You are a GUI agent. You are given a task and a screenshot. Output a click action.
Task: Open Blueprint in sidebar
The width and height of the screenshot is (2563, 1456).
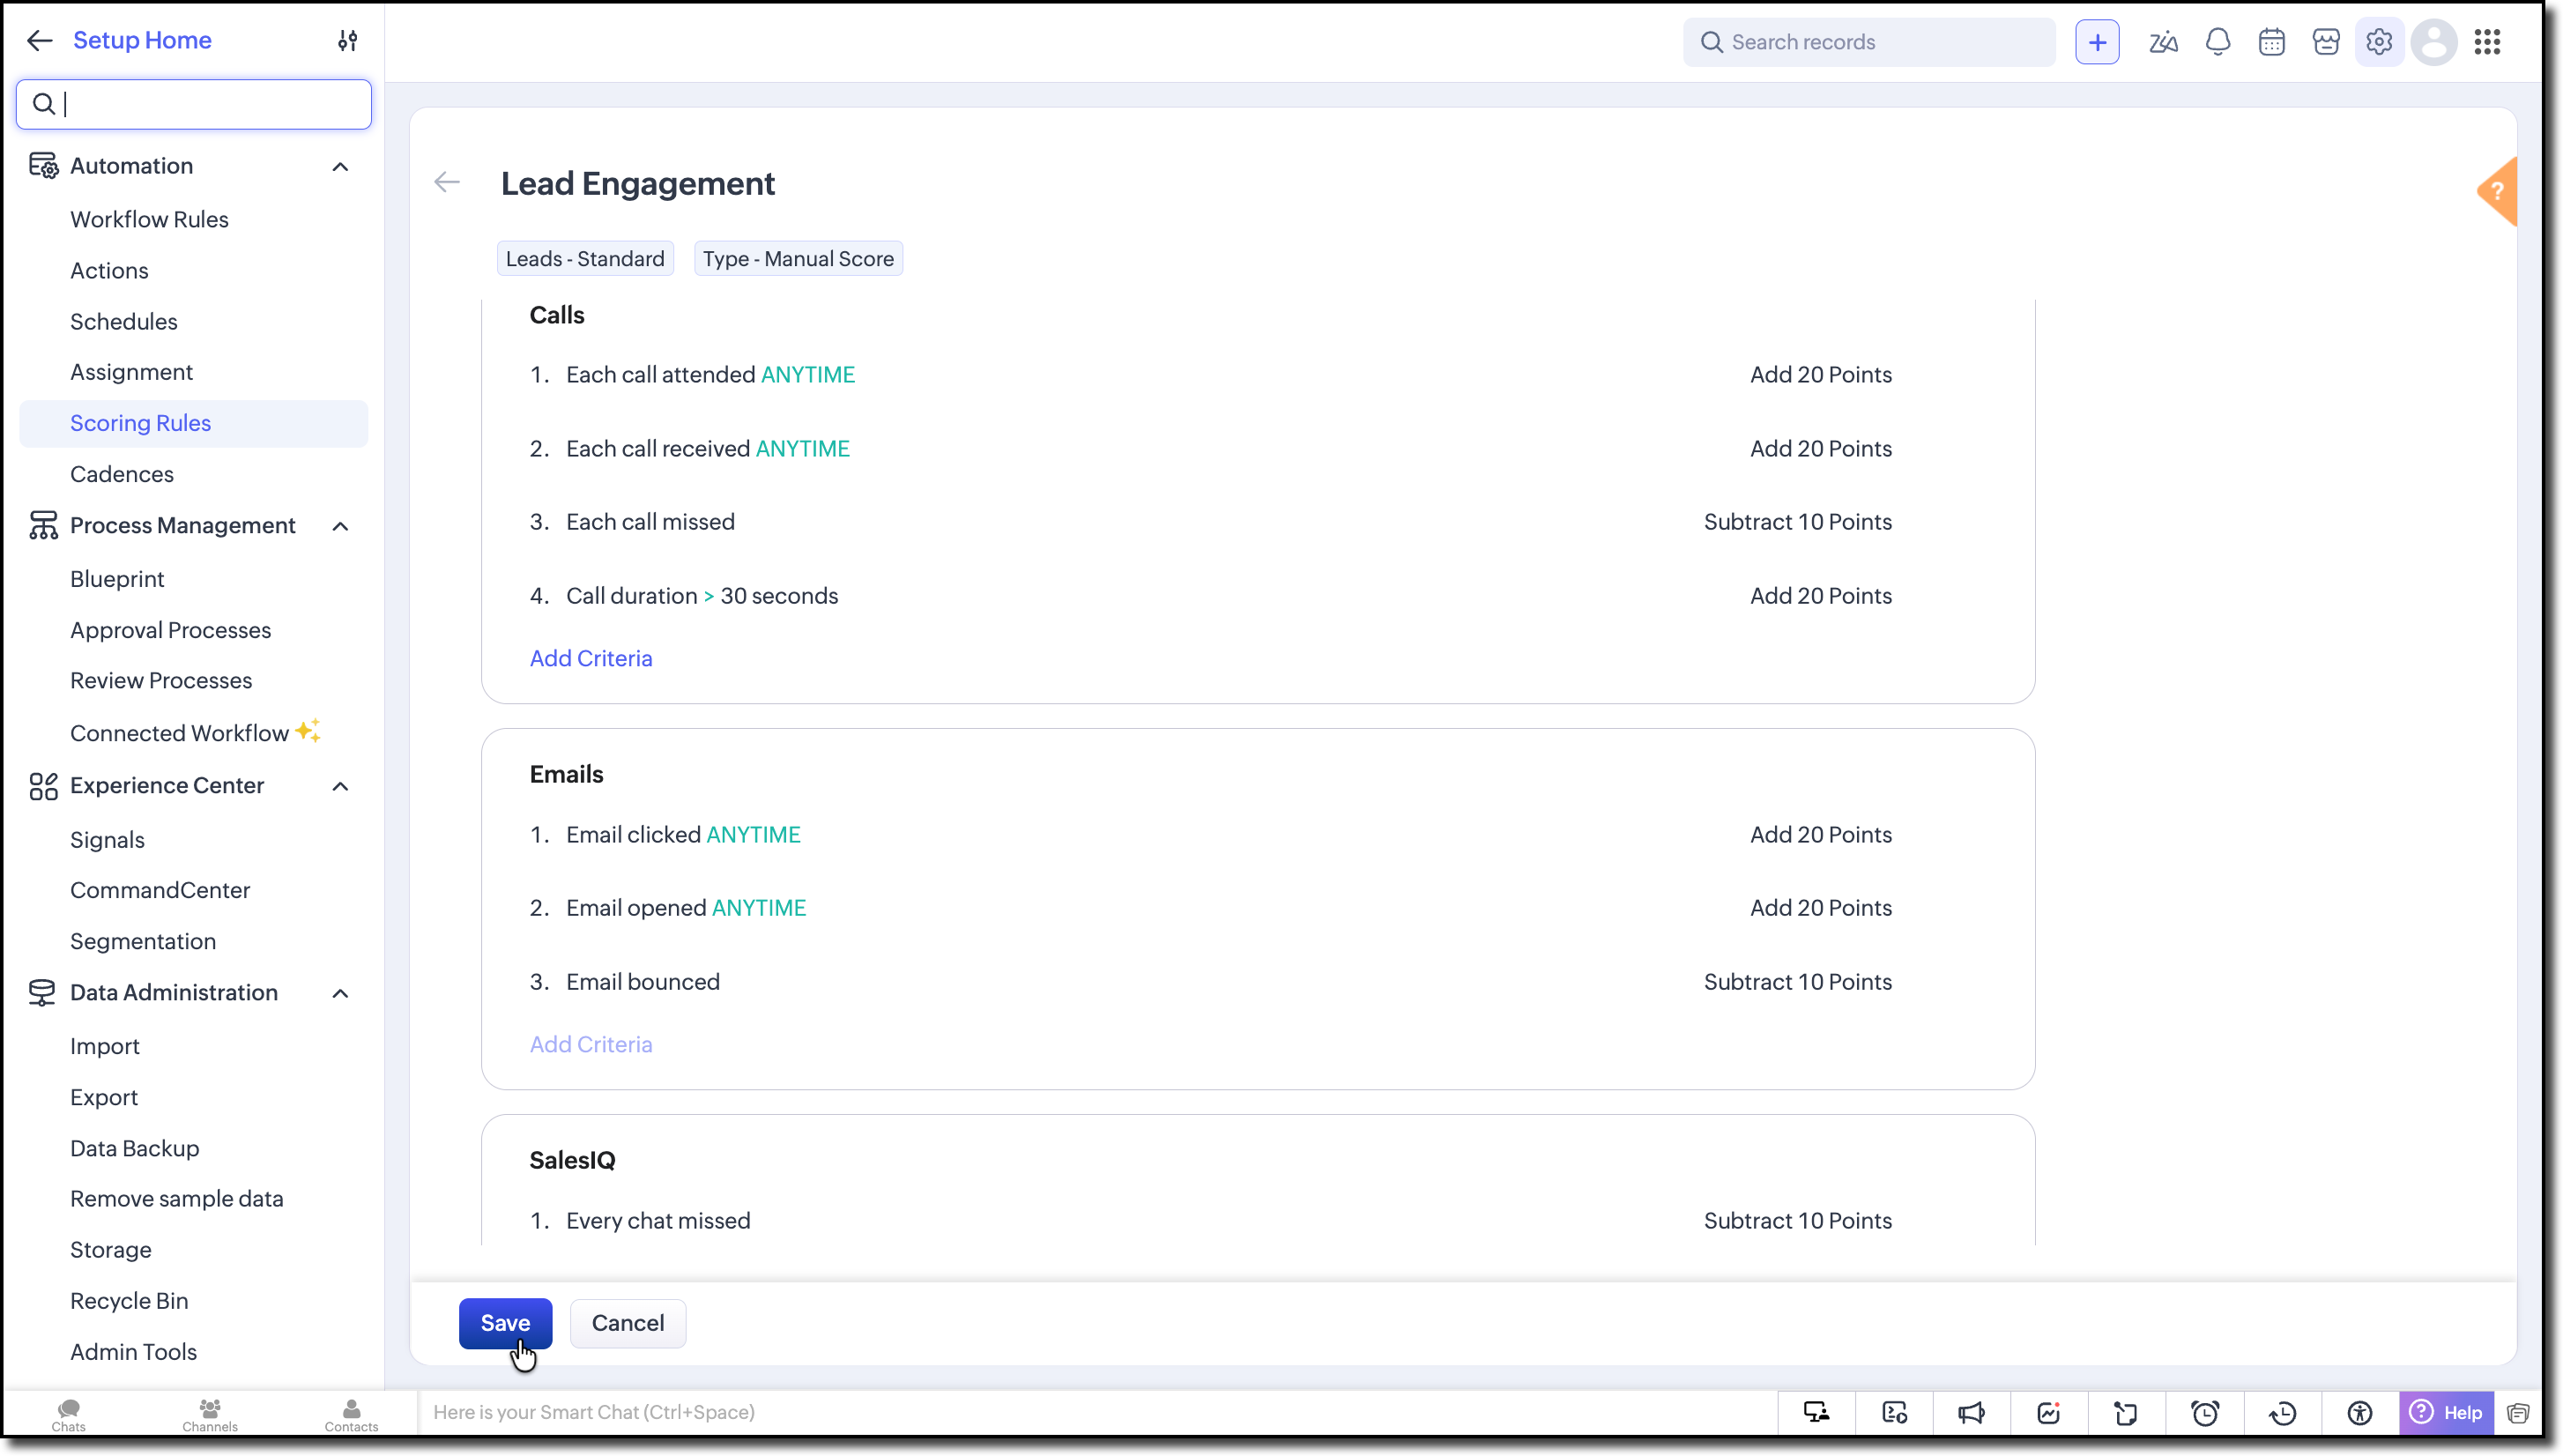pyautogui.click(x=117, y=579)
